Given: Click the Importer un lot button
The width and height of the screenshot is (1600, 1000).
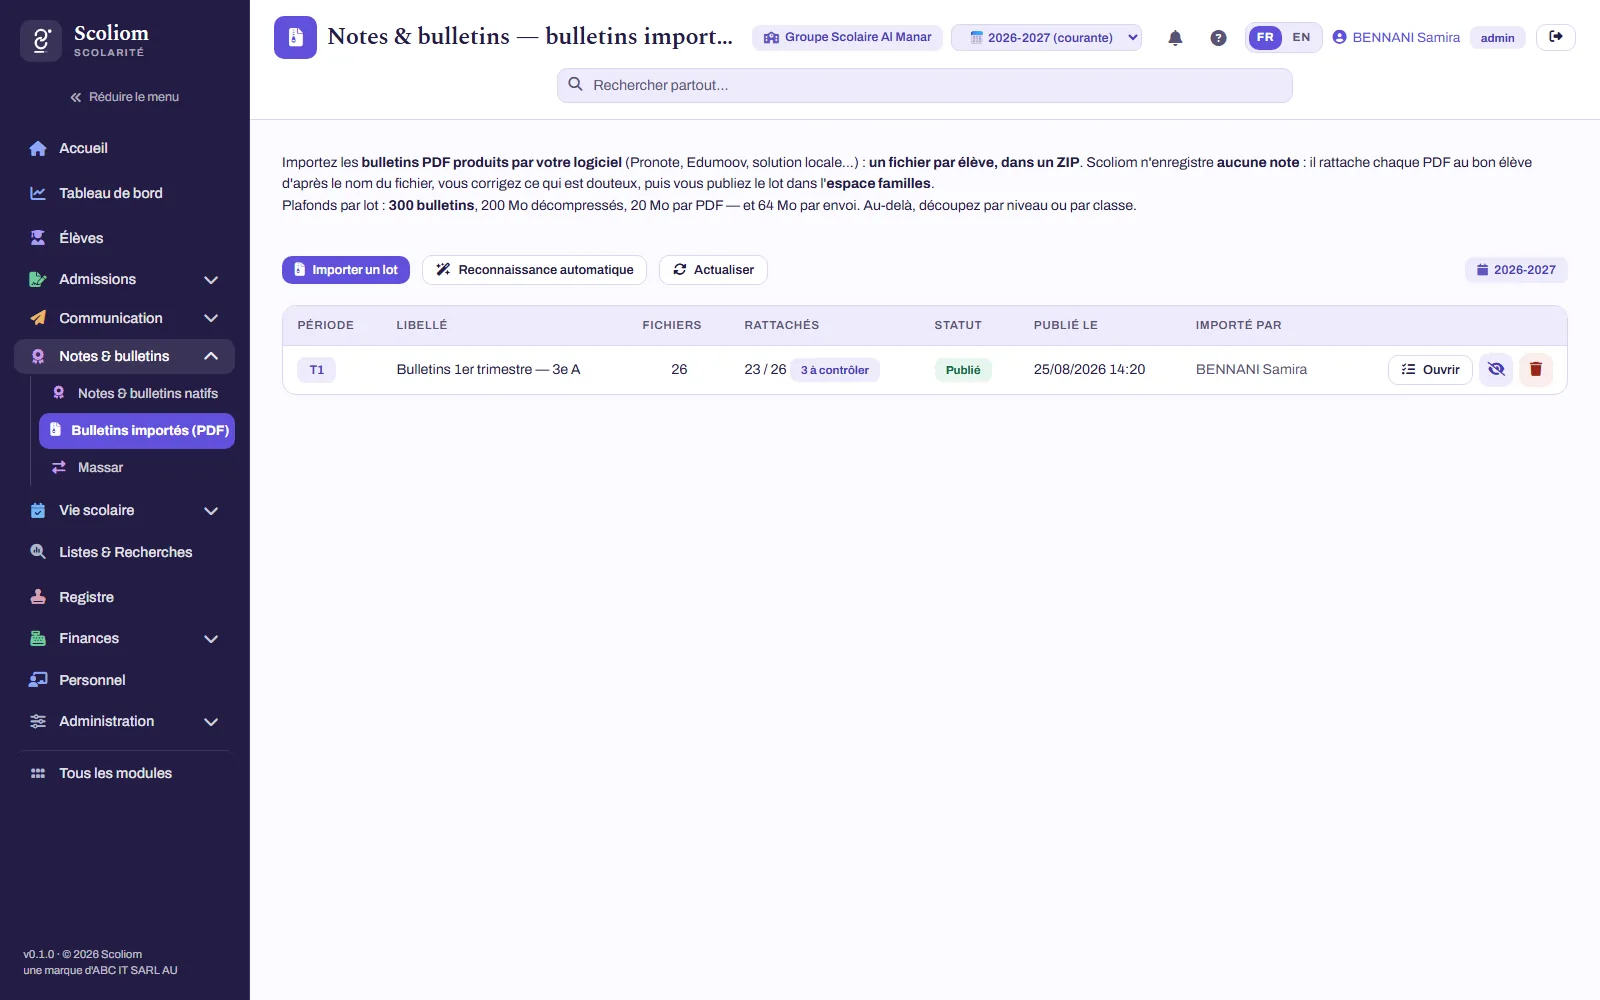Looking at the screenshot, I should [346, 270].
